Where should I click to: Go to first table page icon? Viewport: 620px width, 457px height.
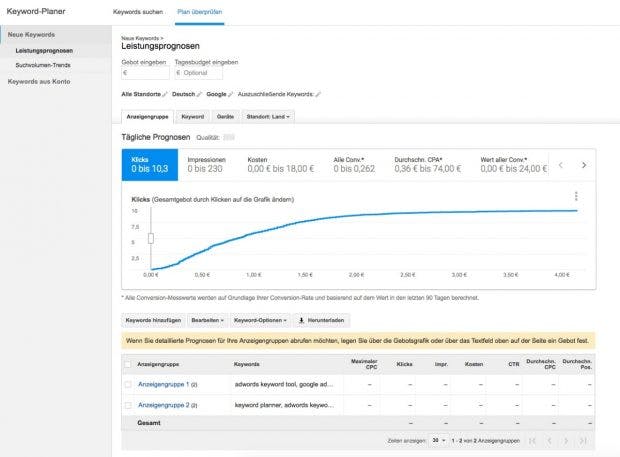click(x=533, y=440)
